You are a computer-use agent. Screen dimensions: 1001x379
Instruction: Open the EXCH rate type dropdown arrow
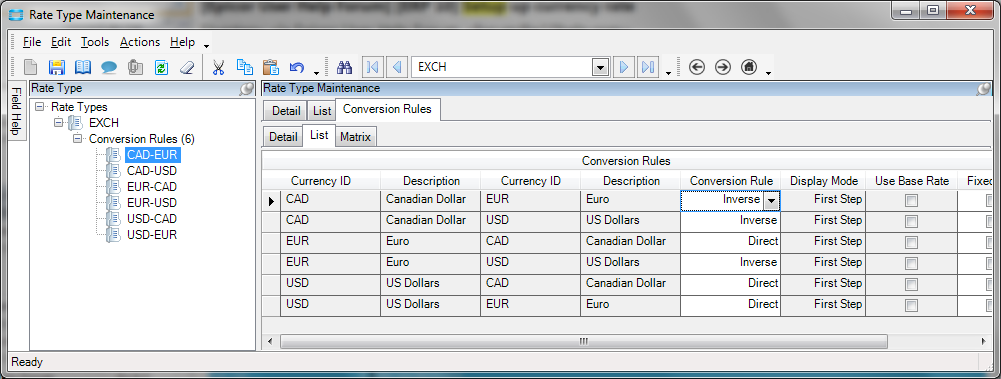coord(599,67)
